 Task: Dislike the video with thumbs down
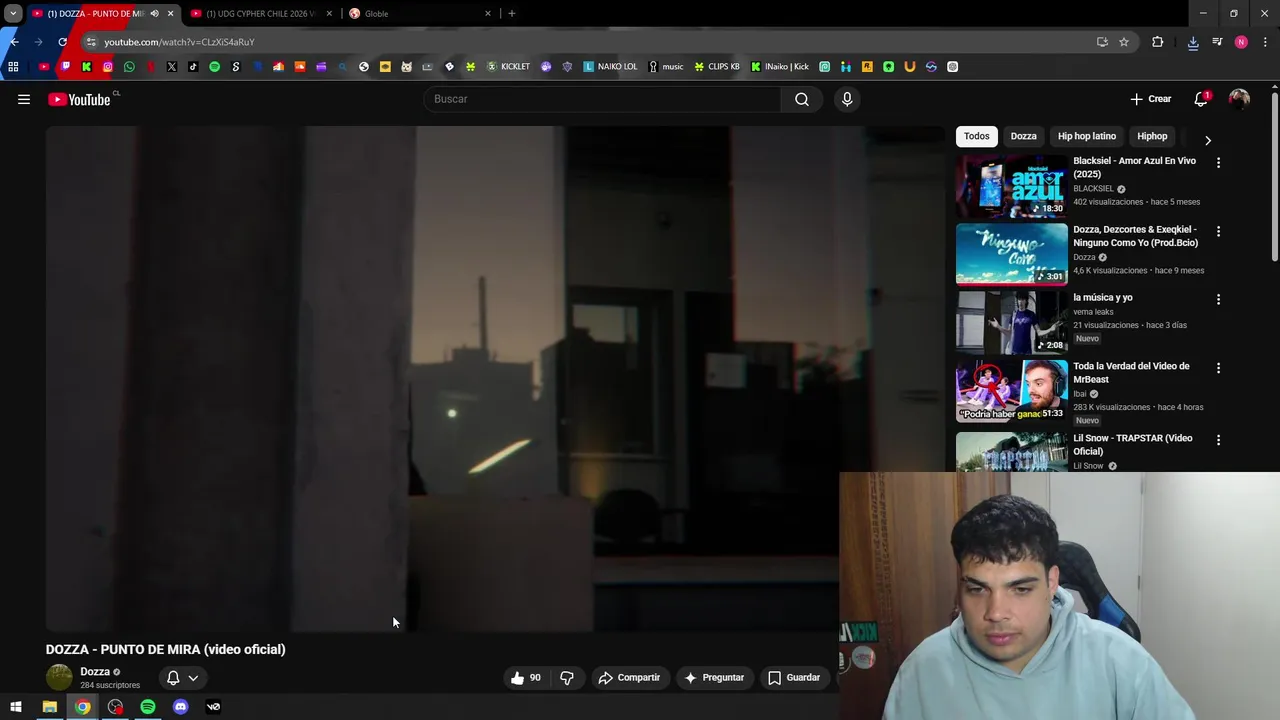tap(567, 678)
